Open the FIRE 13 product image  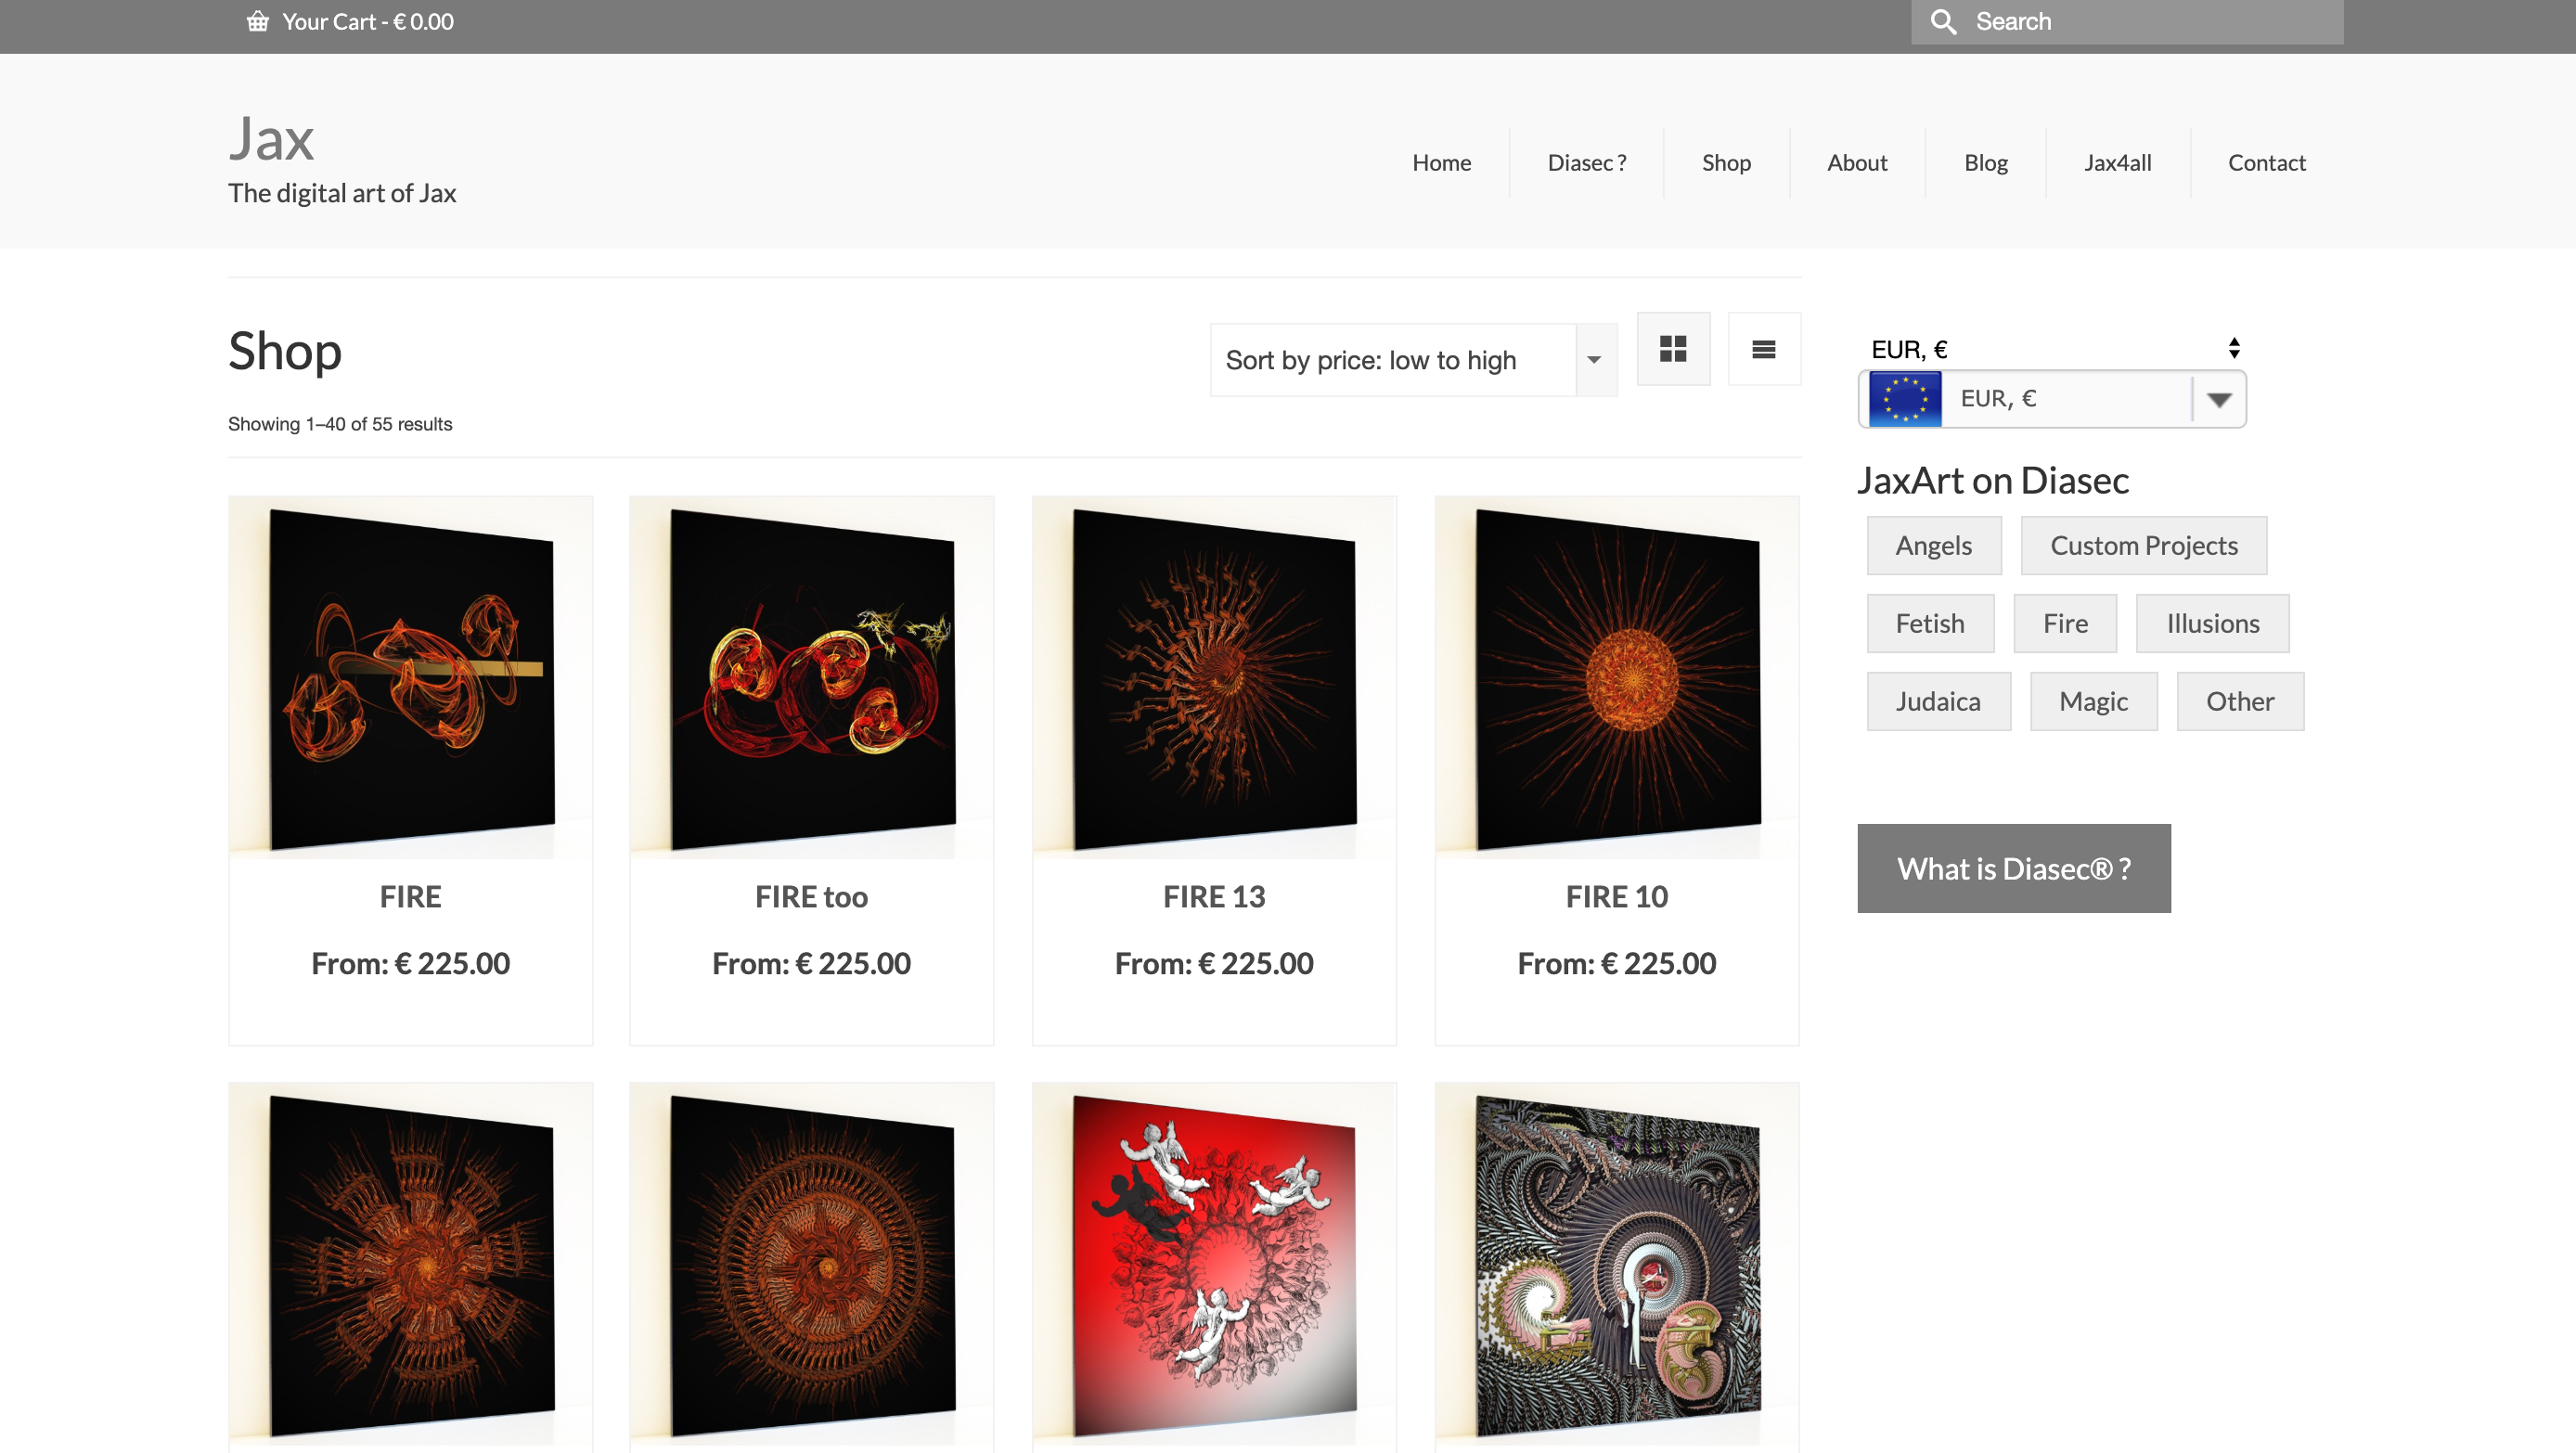pos(1214,678)
